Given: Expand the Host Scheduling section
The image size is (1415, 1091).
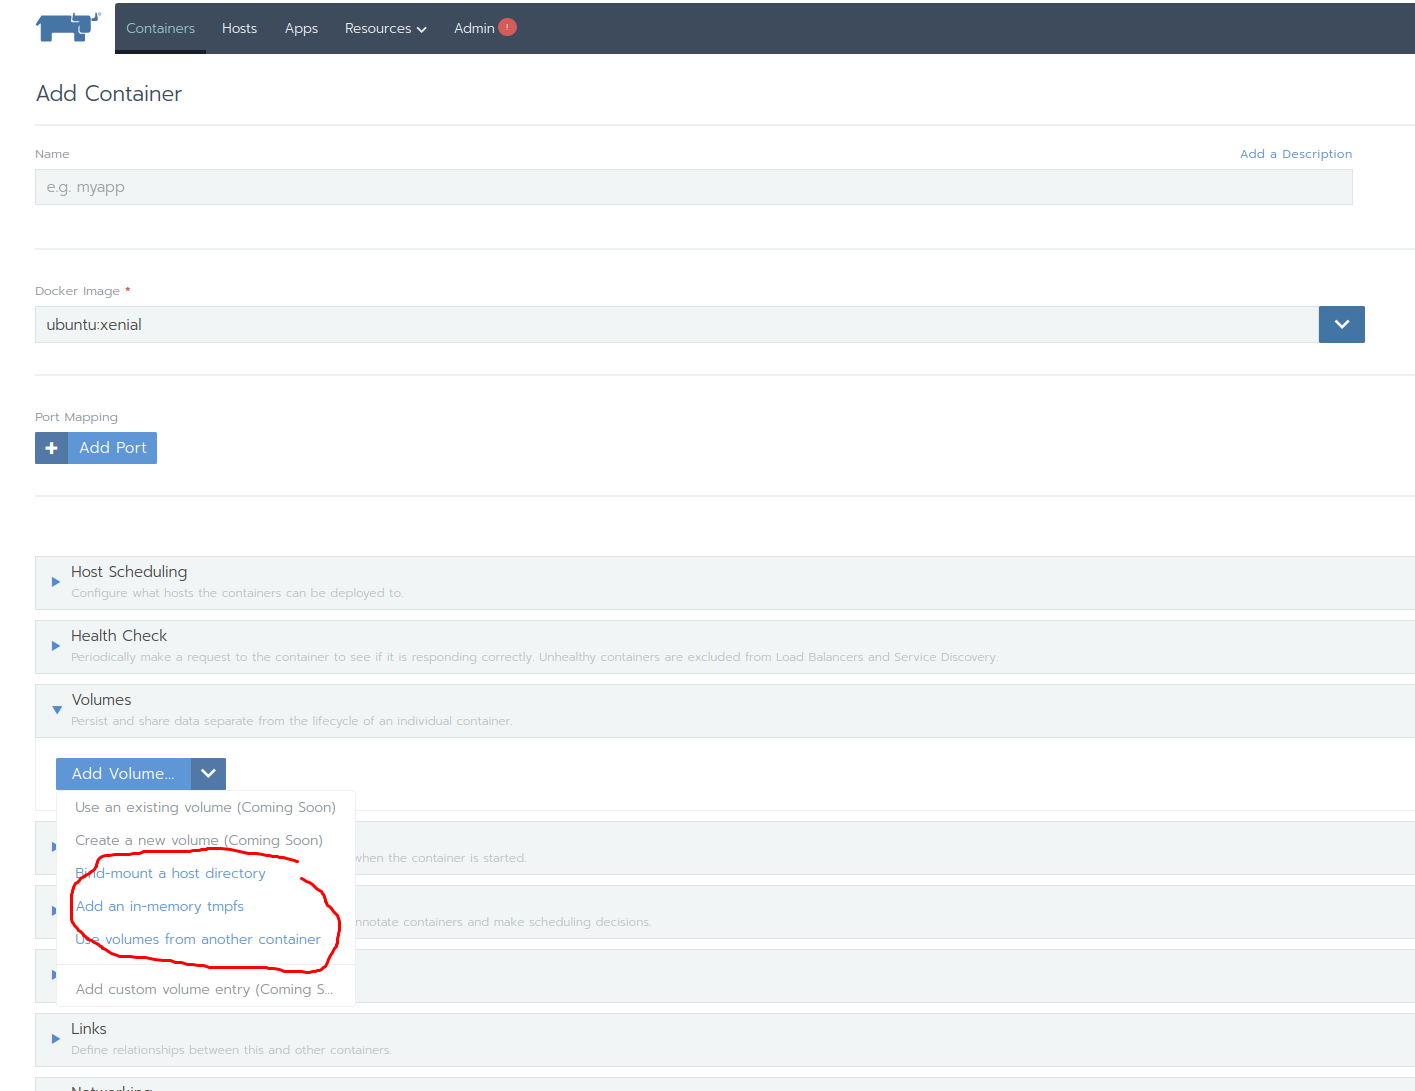Looking at the screenshot, I should pyautogui.click(x=129, y=571).
